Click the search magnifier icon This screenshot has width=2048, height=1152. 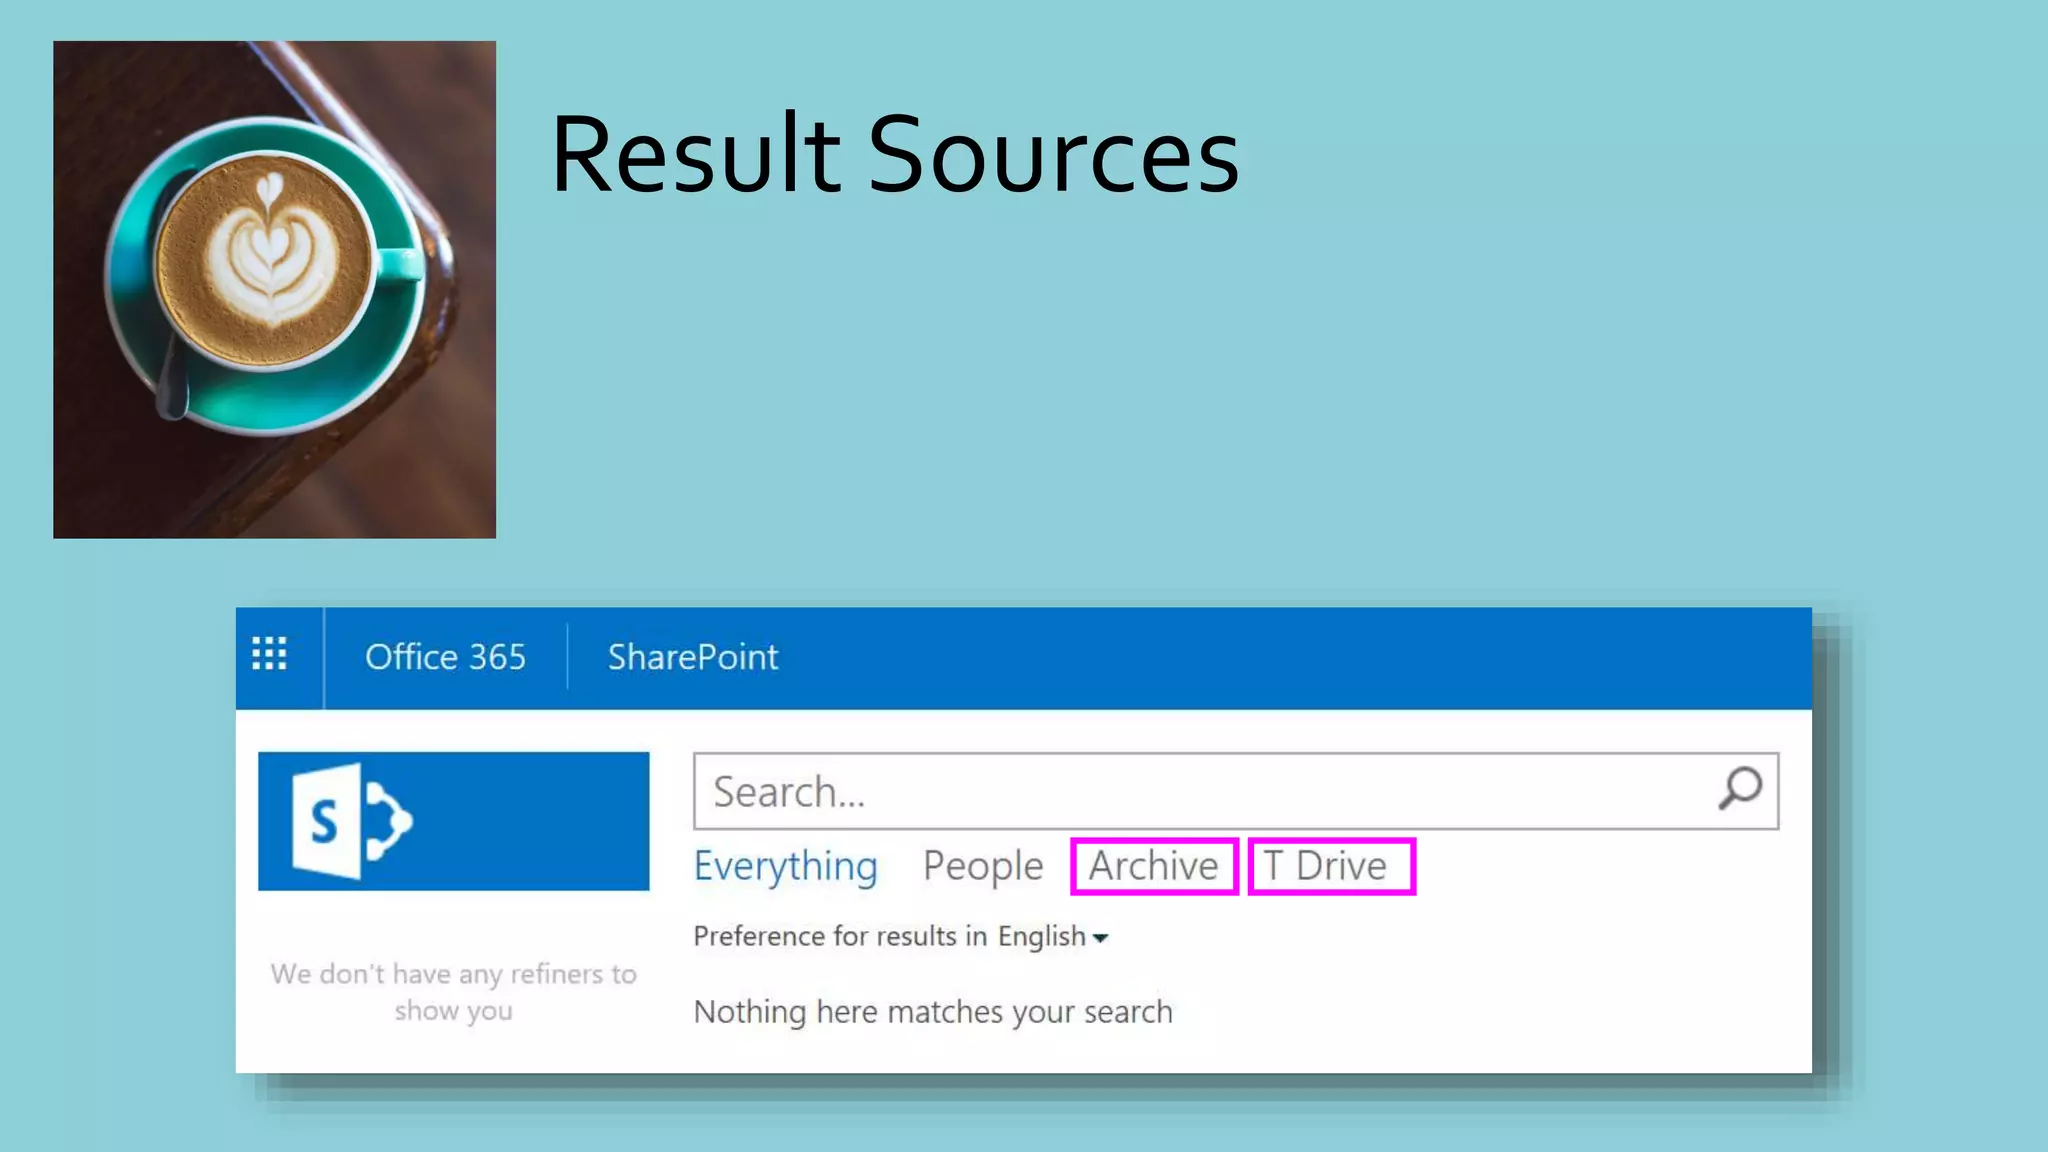[1740, 789]
